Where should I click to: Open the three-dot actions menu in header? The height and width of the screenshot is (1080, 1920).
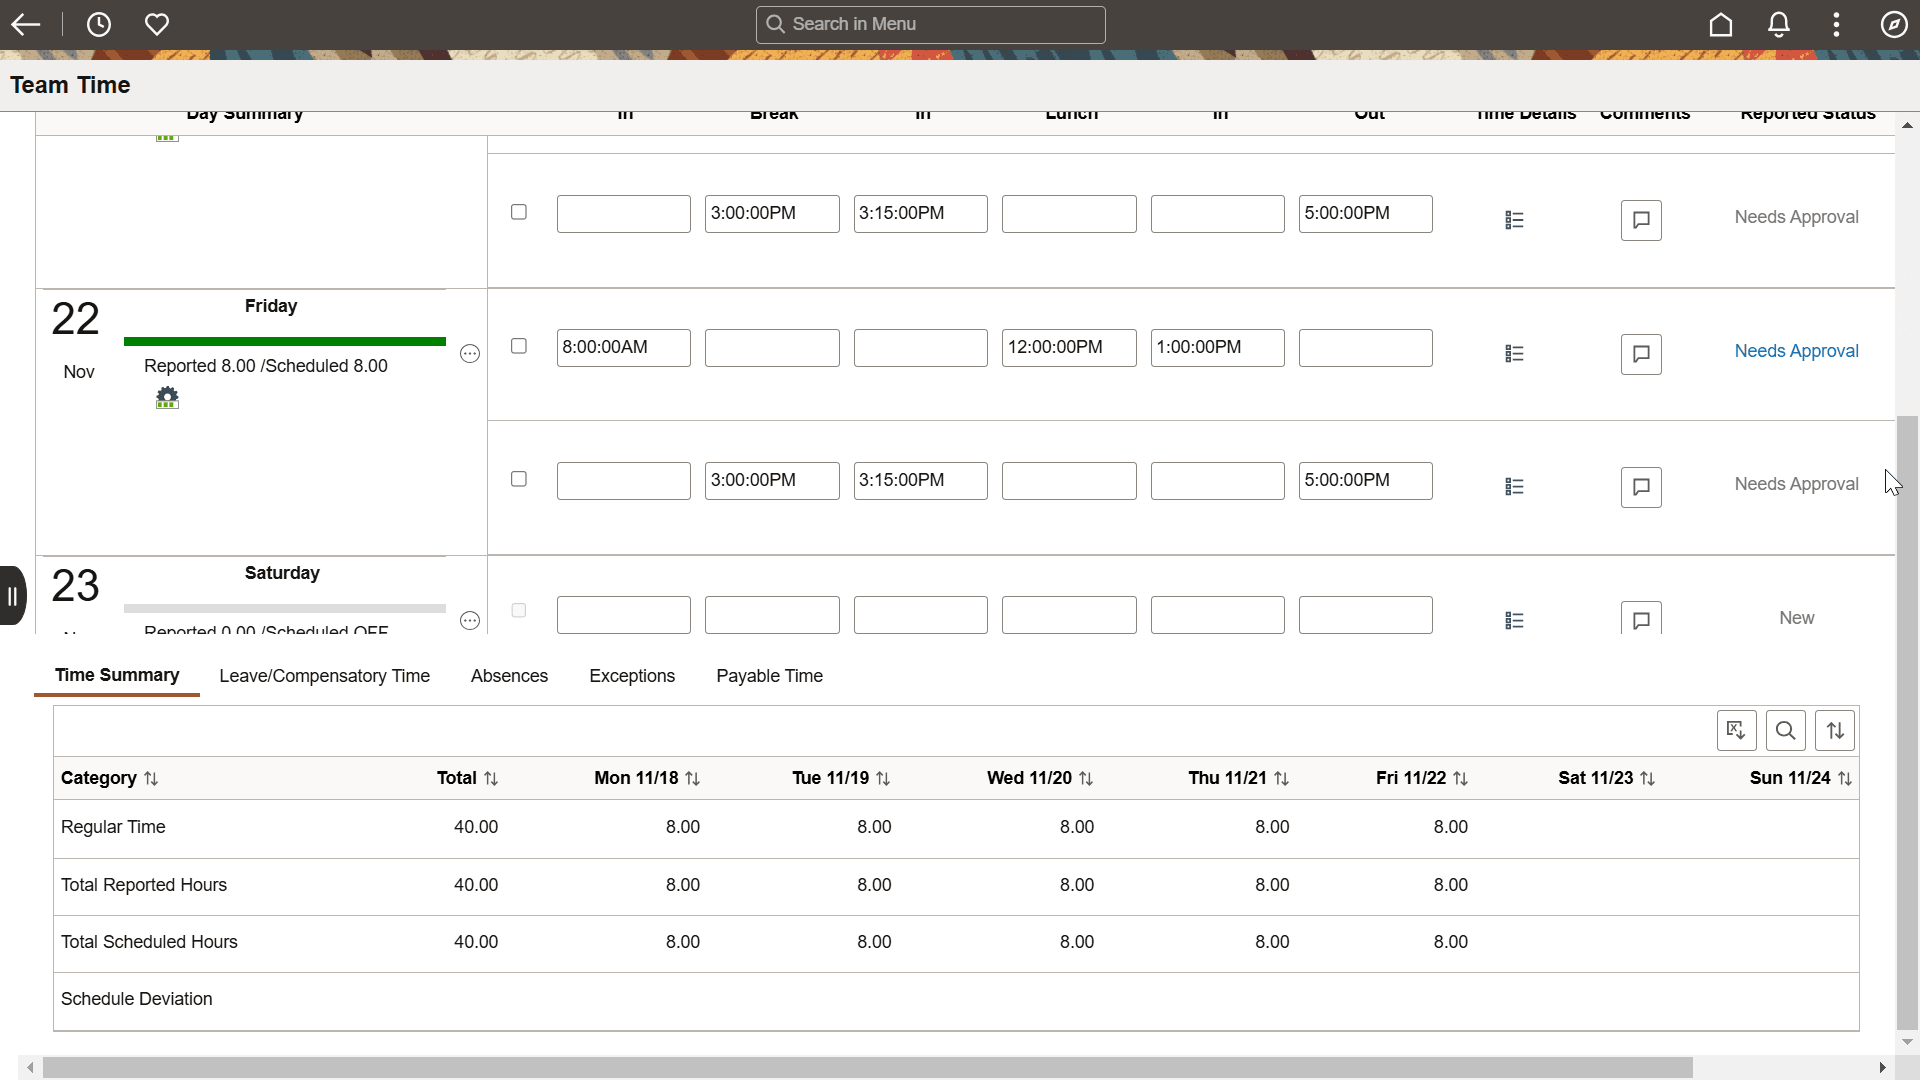(x=1836, y=25)
